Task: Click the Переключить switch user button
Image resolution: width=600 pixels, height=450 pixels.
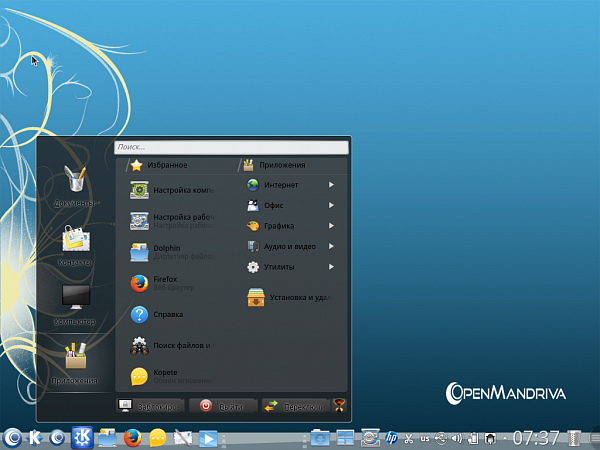Action: pyautogui.click(x=296, y=406)
